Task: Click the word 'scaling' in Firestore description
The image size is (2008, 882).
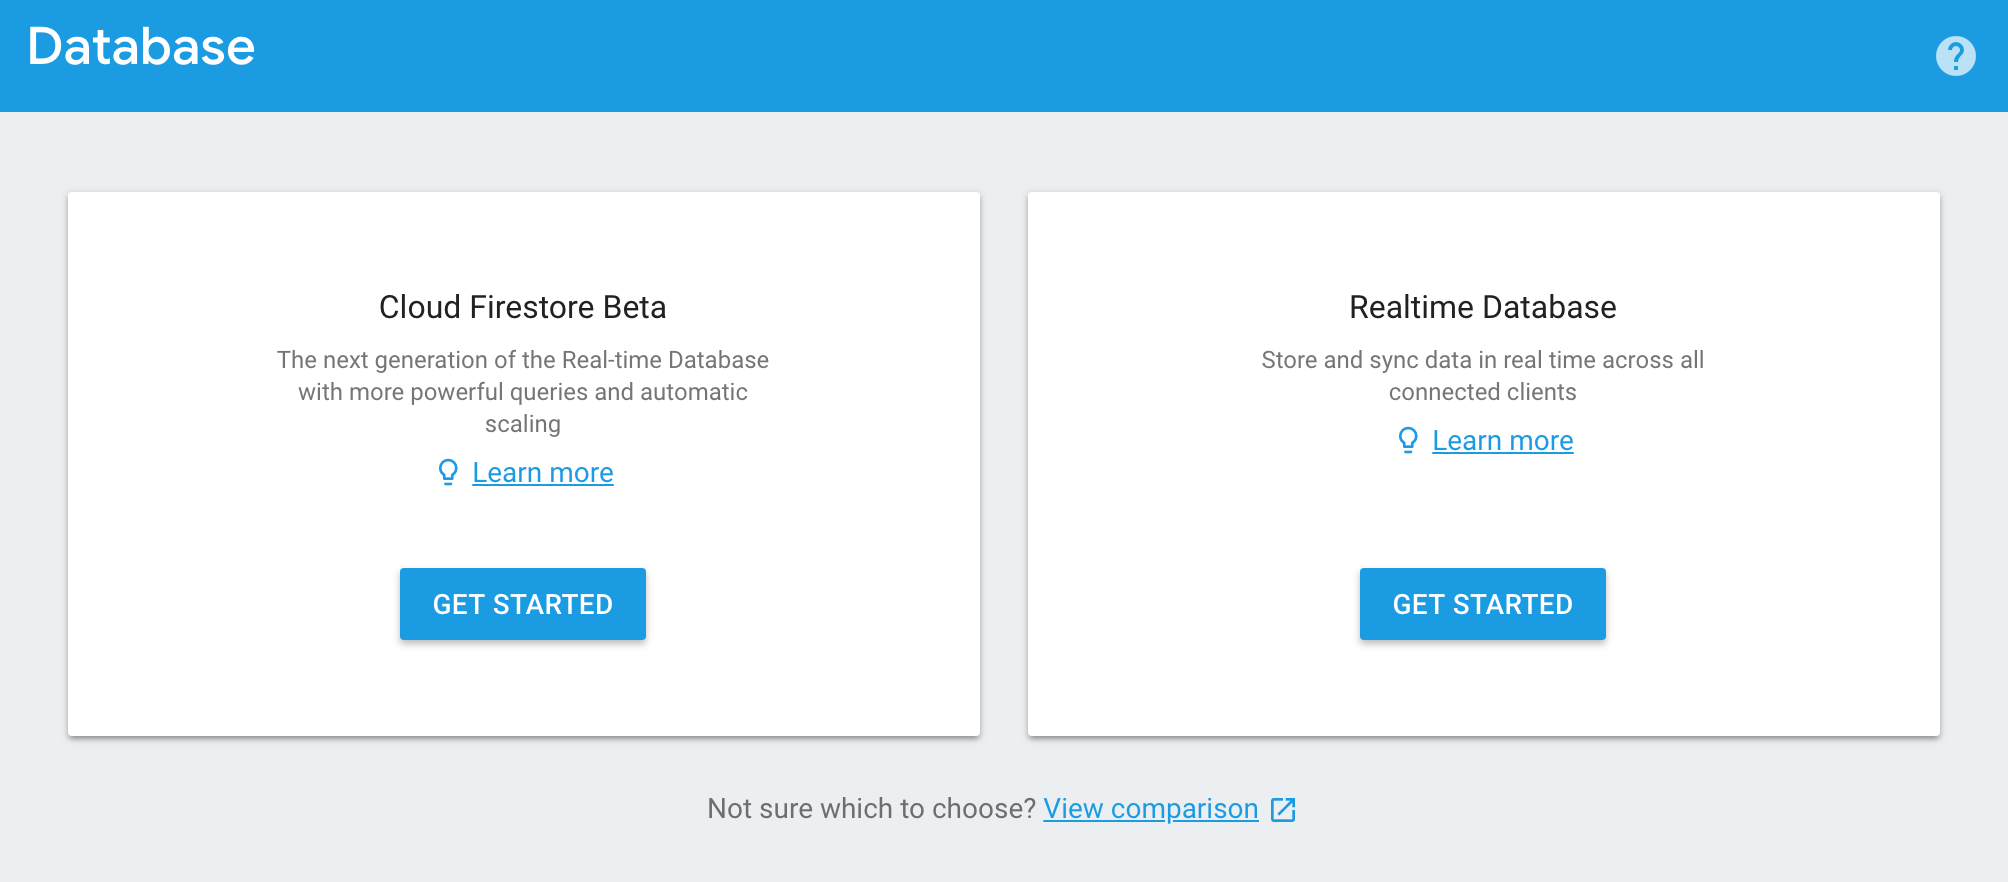Action: coord(522,424)
